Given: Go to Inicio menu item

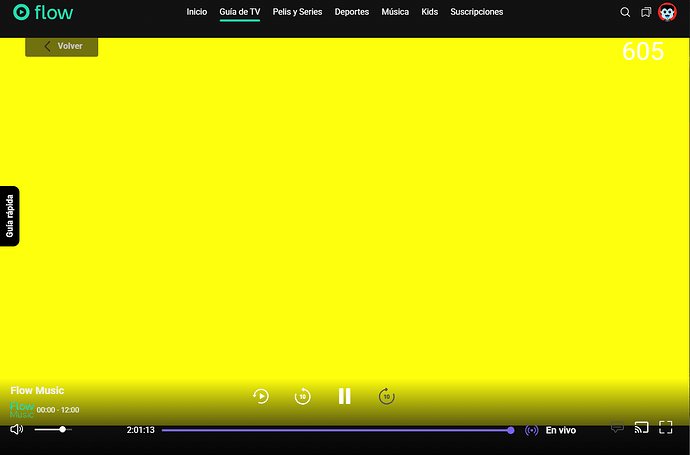Looking at the screenshot, I should 197,12.
